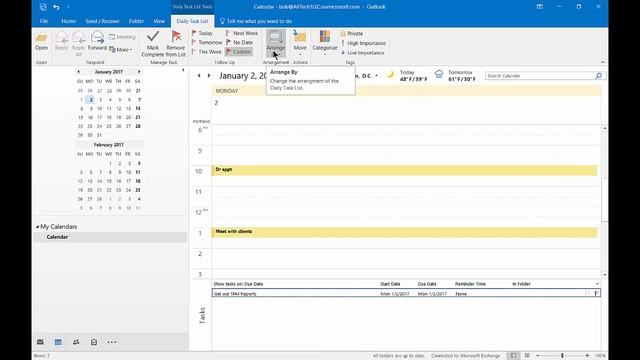Click the search magnifier icon

599,76
